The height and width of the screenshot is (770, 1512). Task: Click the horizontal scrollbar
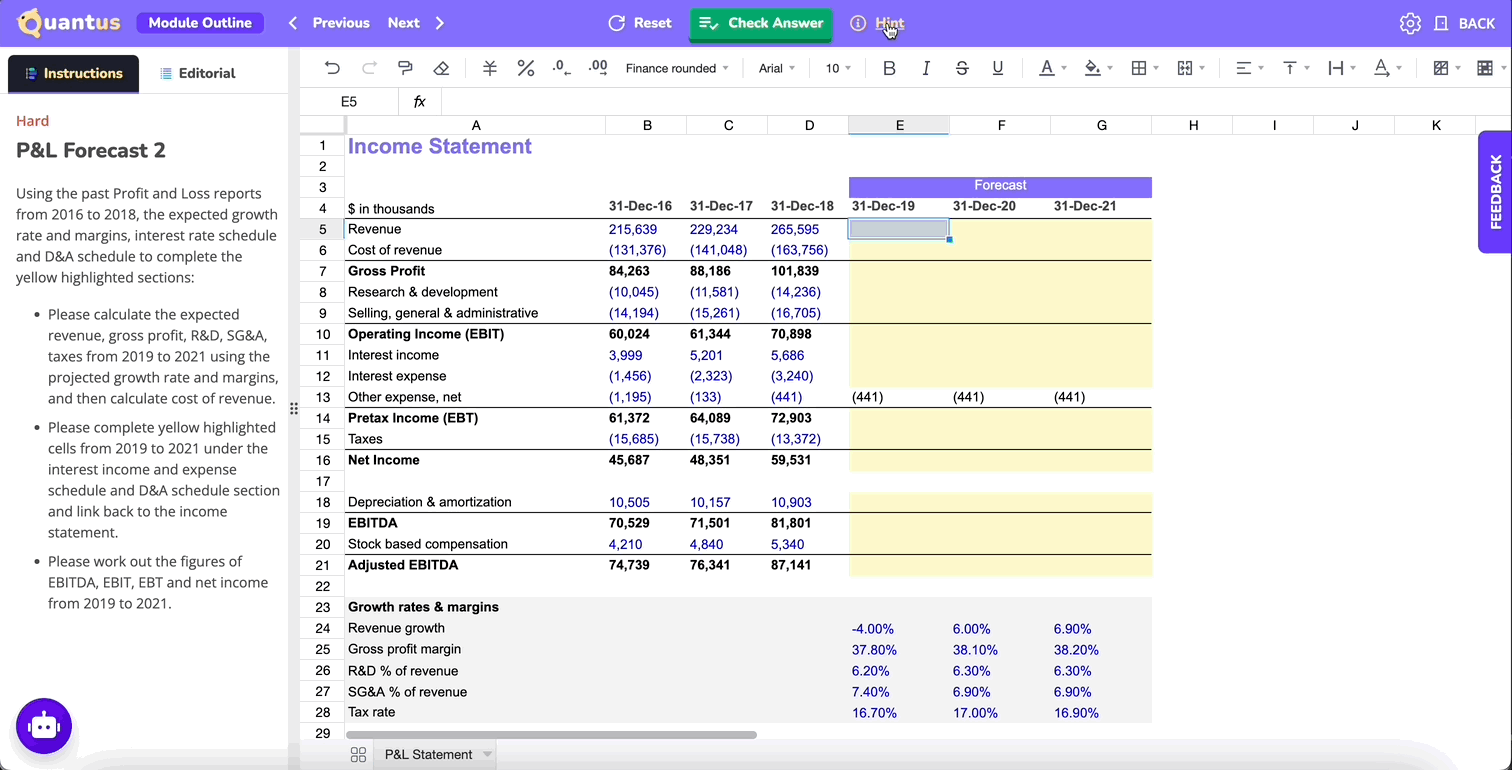click(551, 734)
